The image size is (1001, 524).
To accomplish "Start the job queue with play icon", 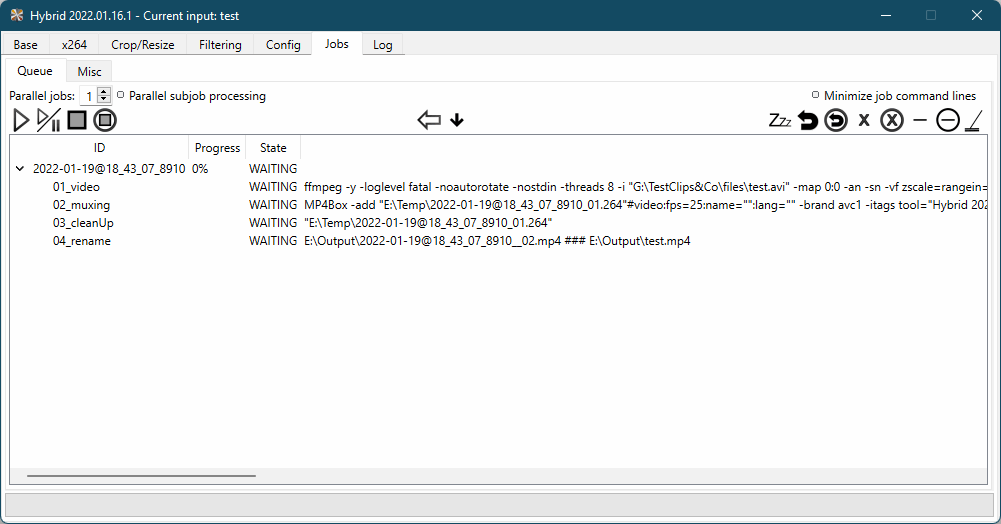I will 21,121.
